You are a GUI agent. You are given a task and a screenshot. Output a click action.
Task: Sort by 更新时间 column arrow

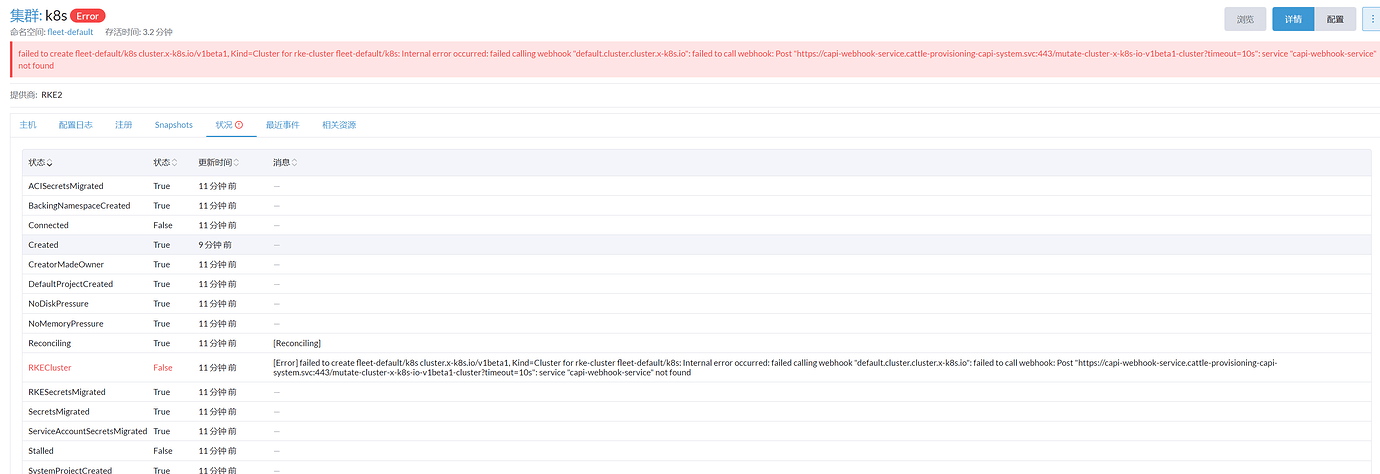pyautogui.click(x=237, y=163)
